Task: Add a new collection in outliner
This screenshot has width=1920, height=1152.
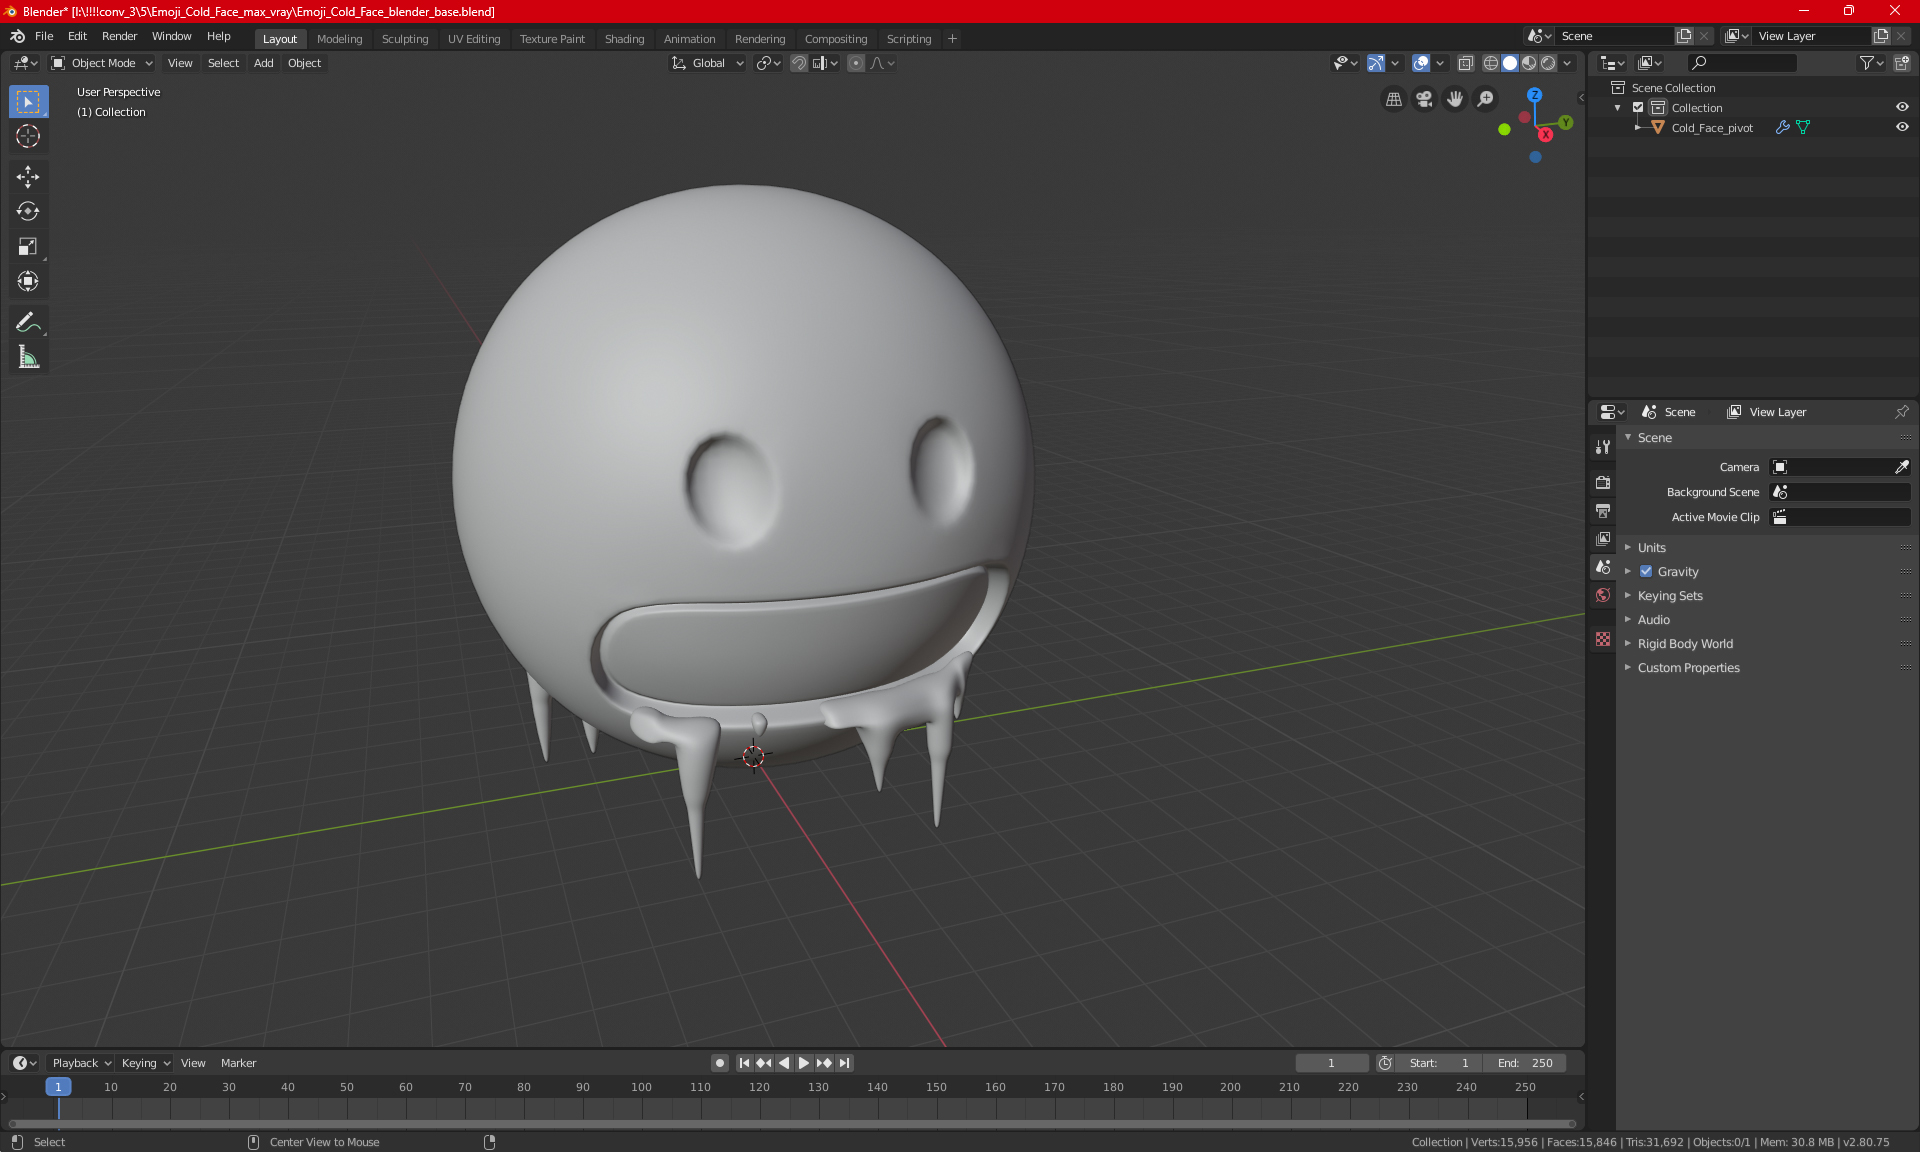Action: click(1902, 63)
